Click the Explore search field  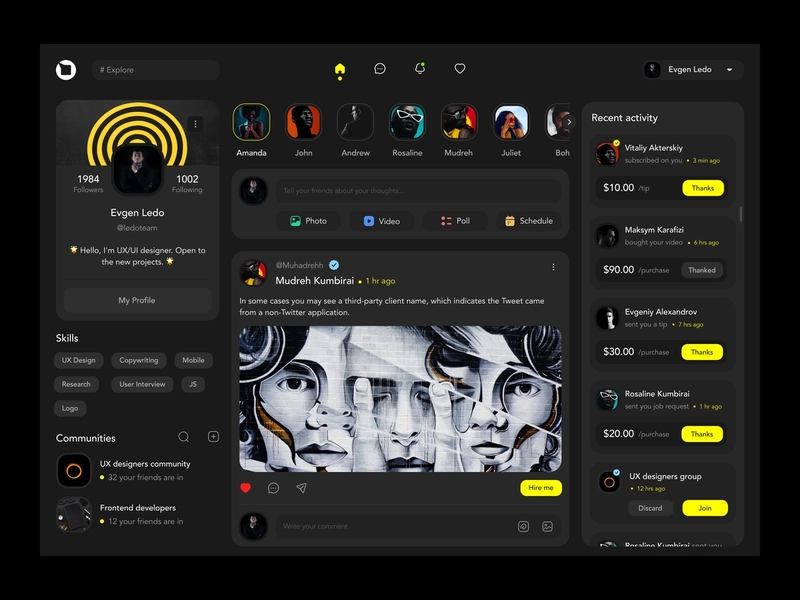click(x=155, y=70)
